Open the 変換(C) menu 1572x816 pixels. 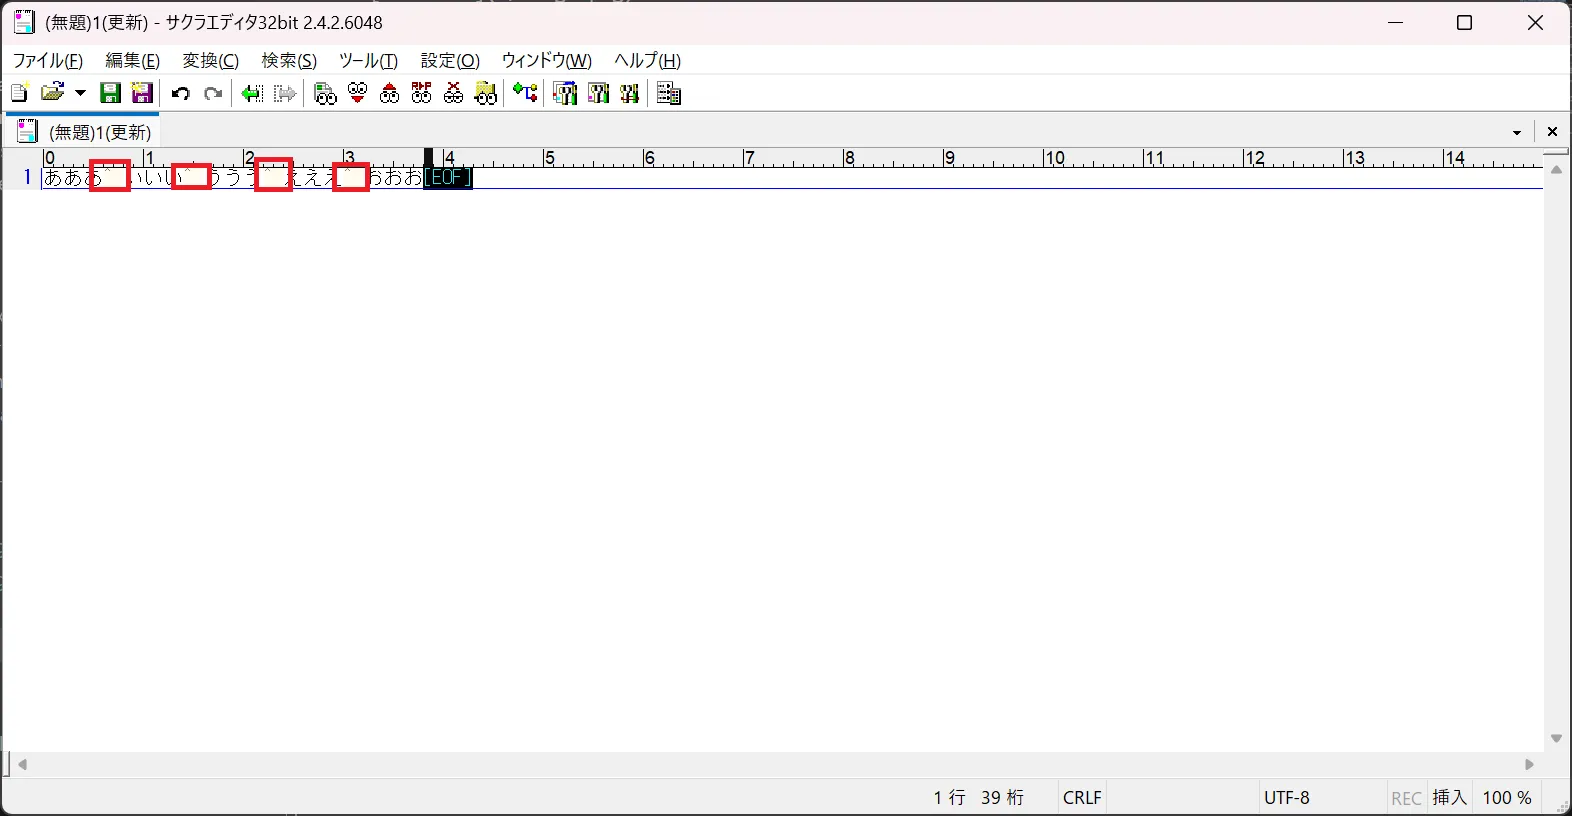pyautogui.click(x=210, y=60)
